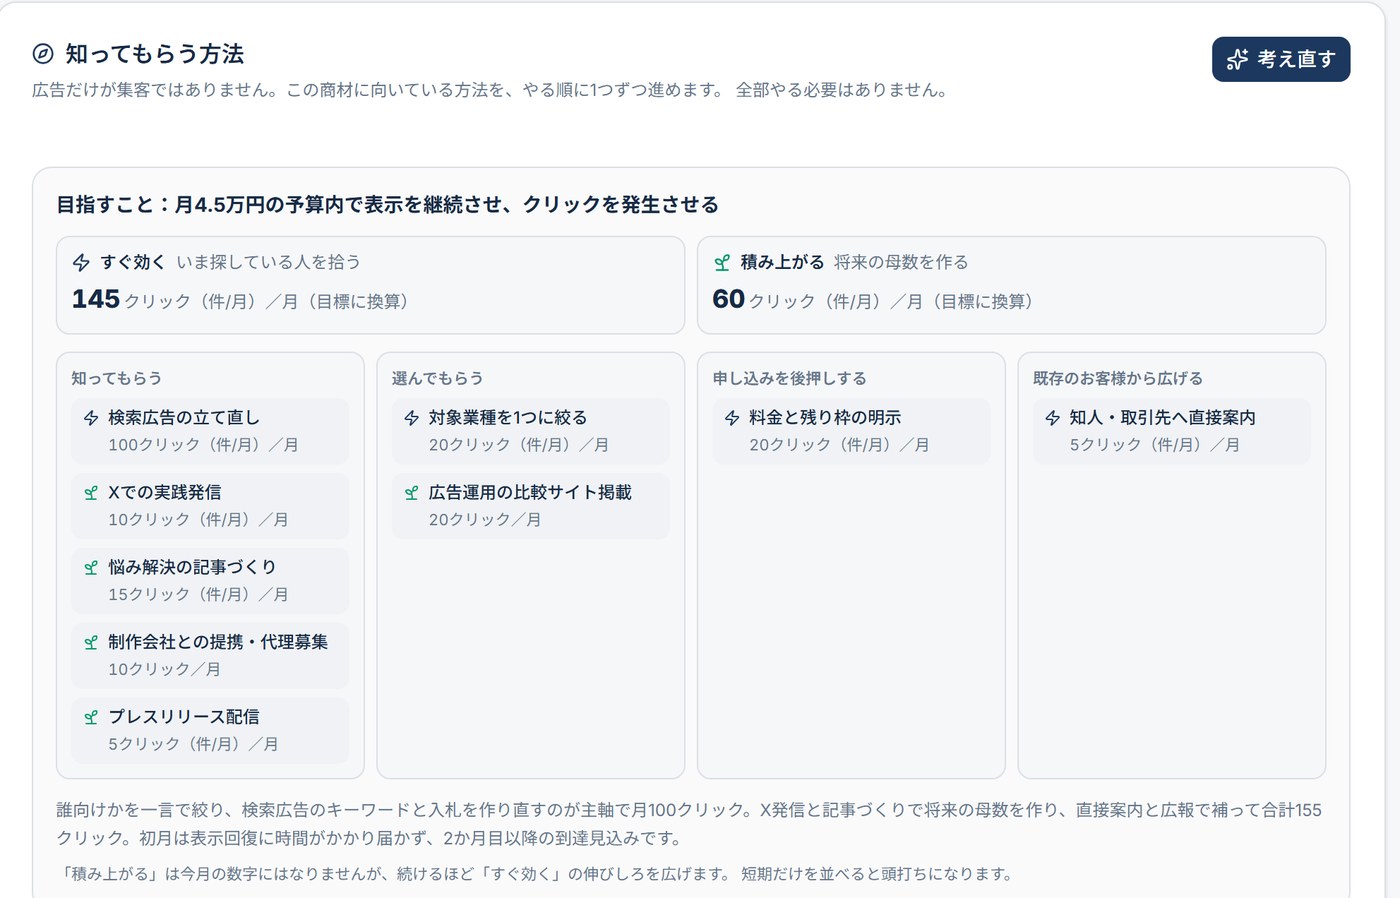Click the 選んでもらう column heading
Viewport: 1400px width, 898px height.
pos(437,378)
